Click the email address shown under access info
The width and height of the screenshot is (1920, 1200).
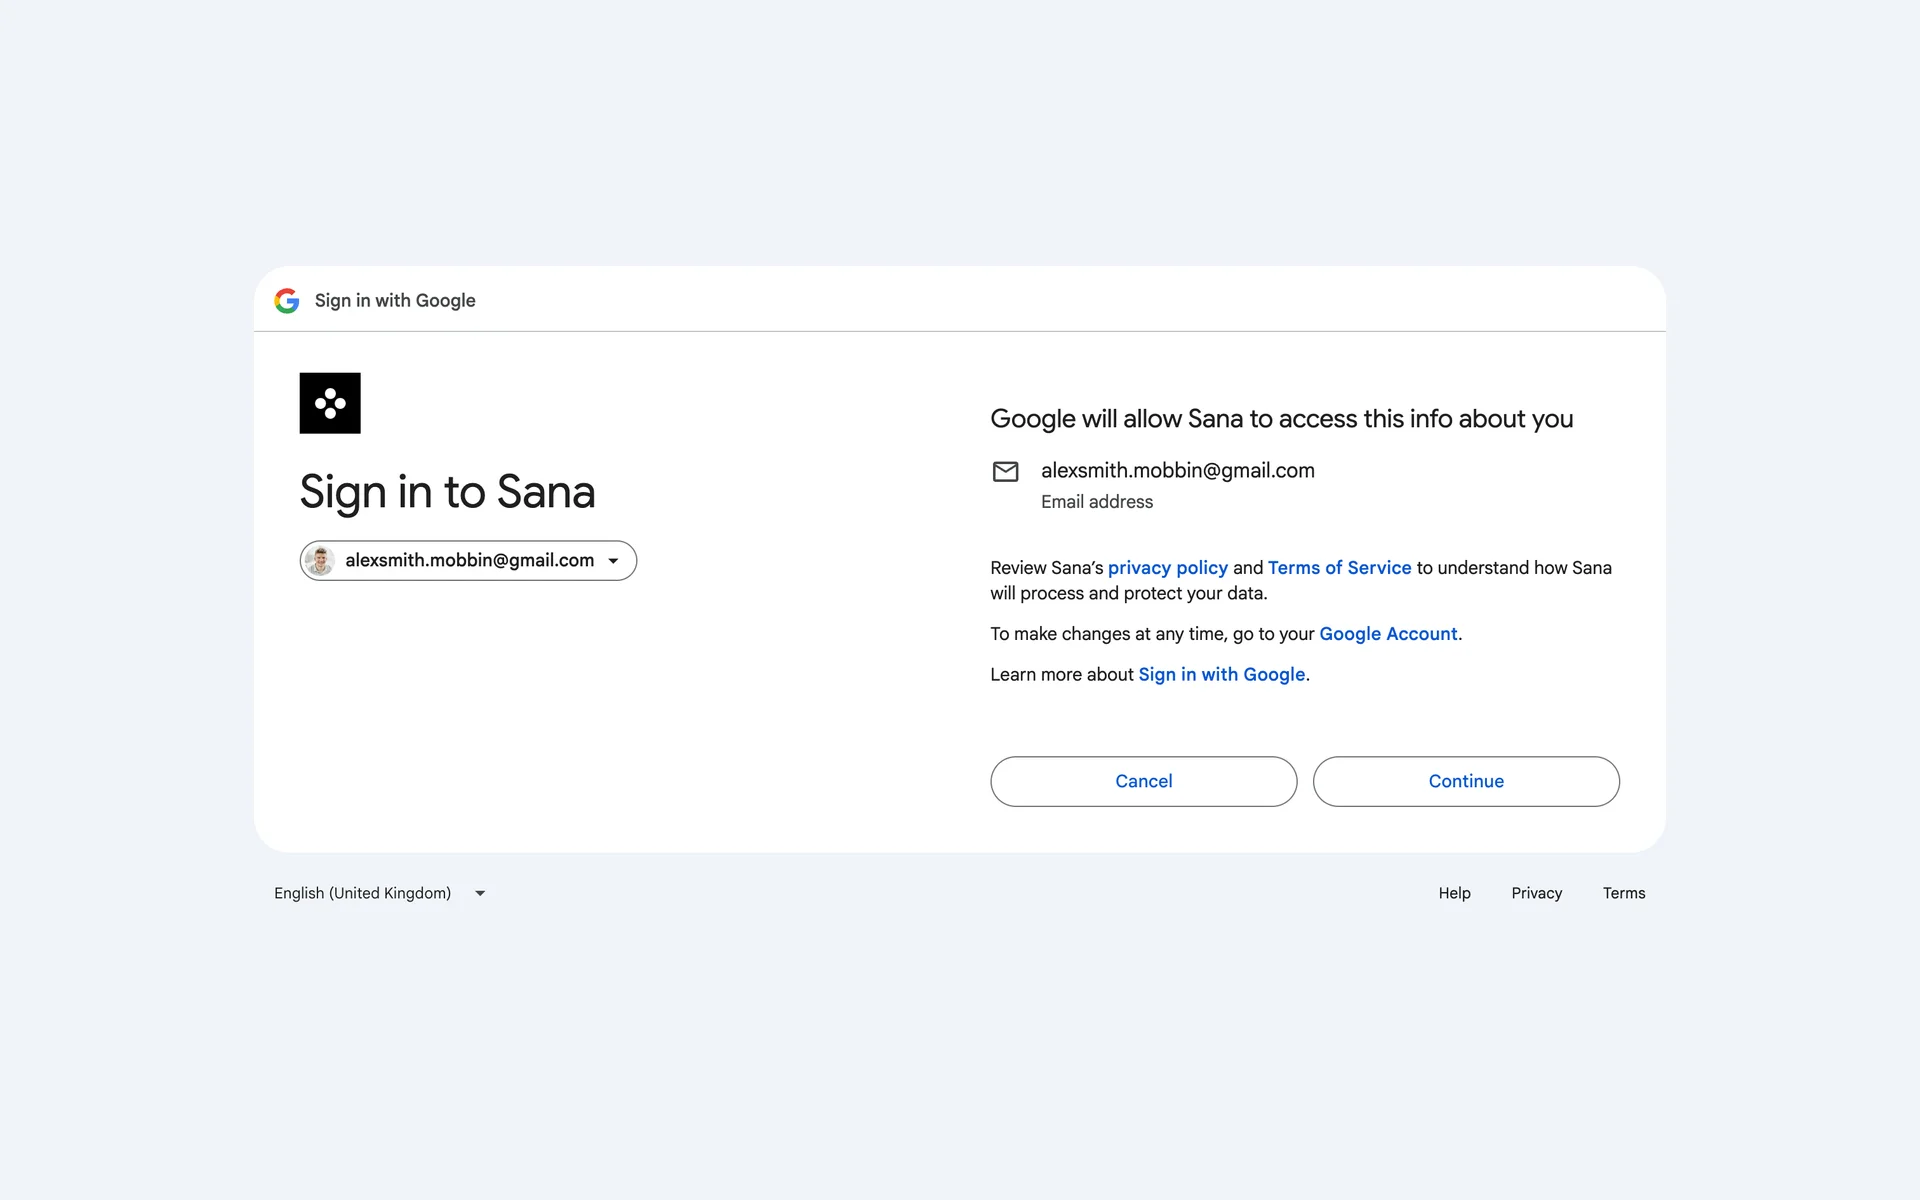[x=1177, y=471]
